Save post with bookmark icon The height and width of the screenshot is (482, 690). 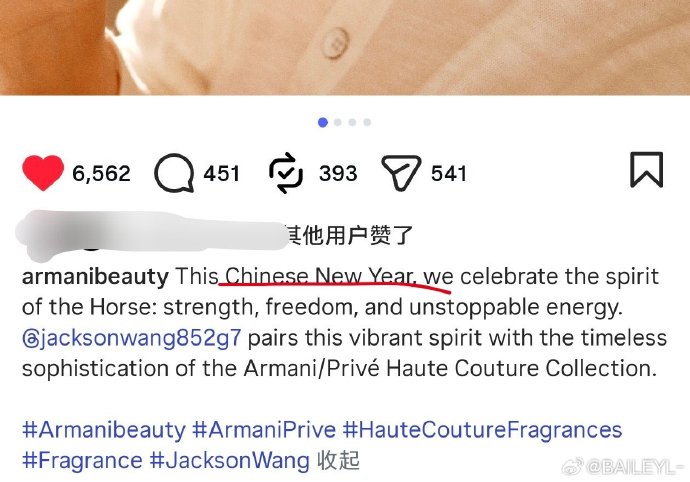[x=646, y=170]
